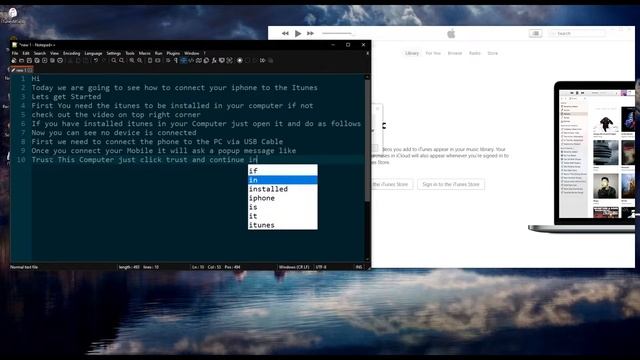Open the Plugins menu
Image resolution: width=640 pixels, height=360 pixels.
[173, 53]
